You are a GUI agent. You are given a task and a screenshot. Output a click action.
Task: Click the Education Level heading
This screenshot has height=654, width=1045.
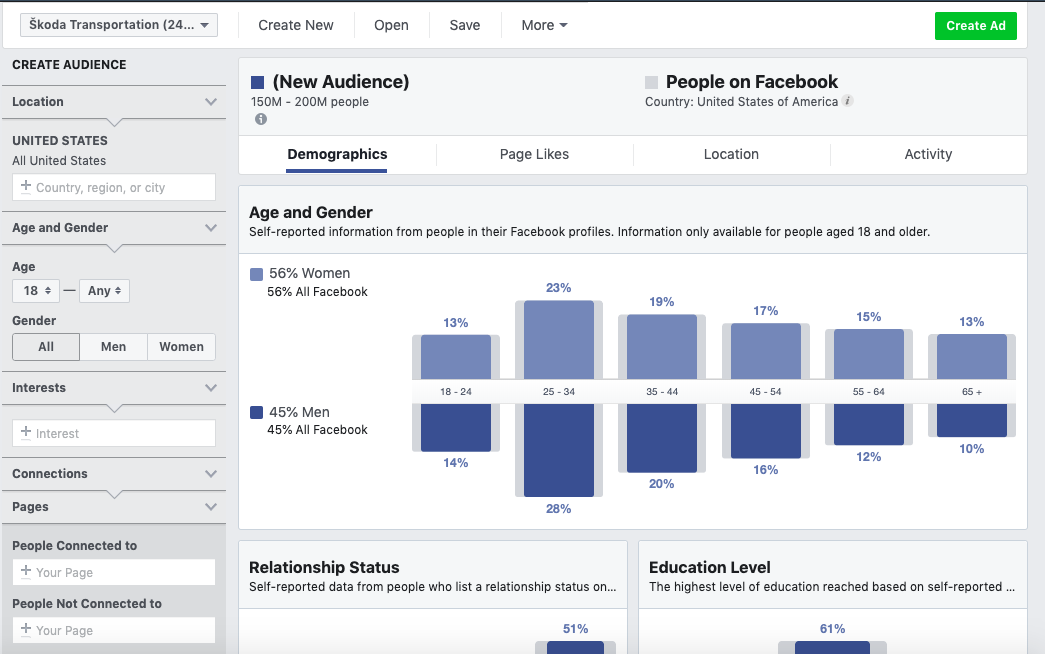[710, 567]
